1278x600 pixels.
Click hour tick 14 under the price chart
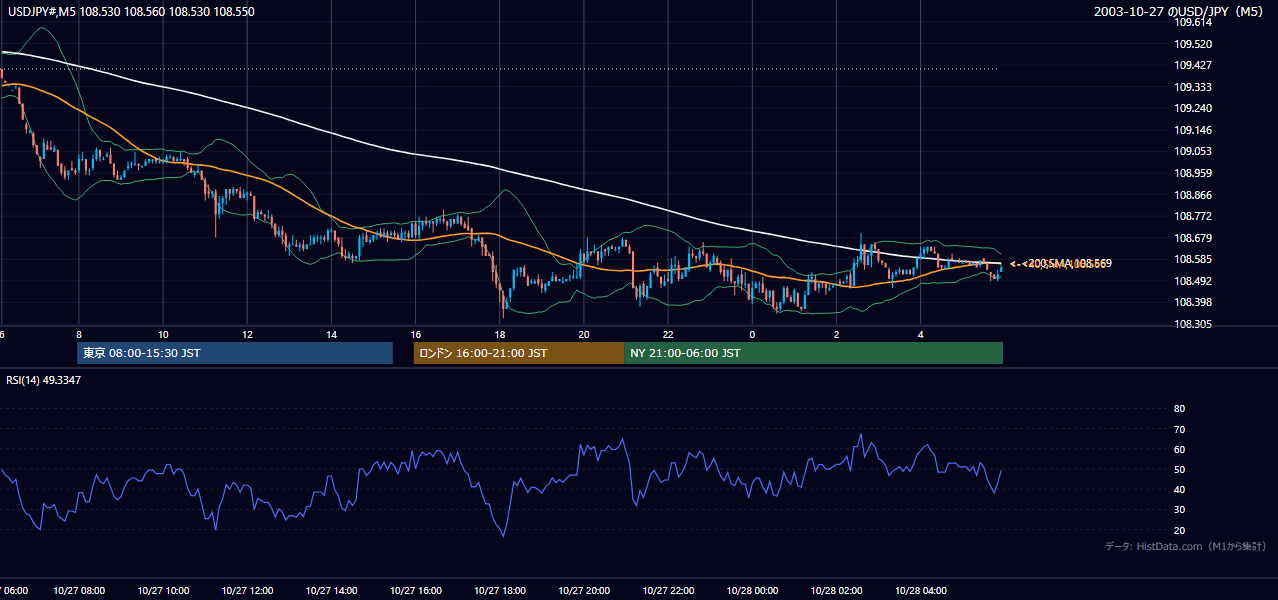coord(331,334)
